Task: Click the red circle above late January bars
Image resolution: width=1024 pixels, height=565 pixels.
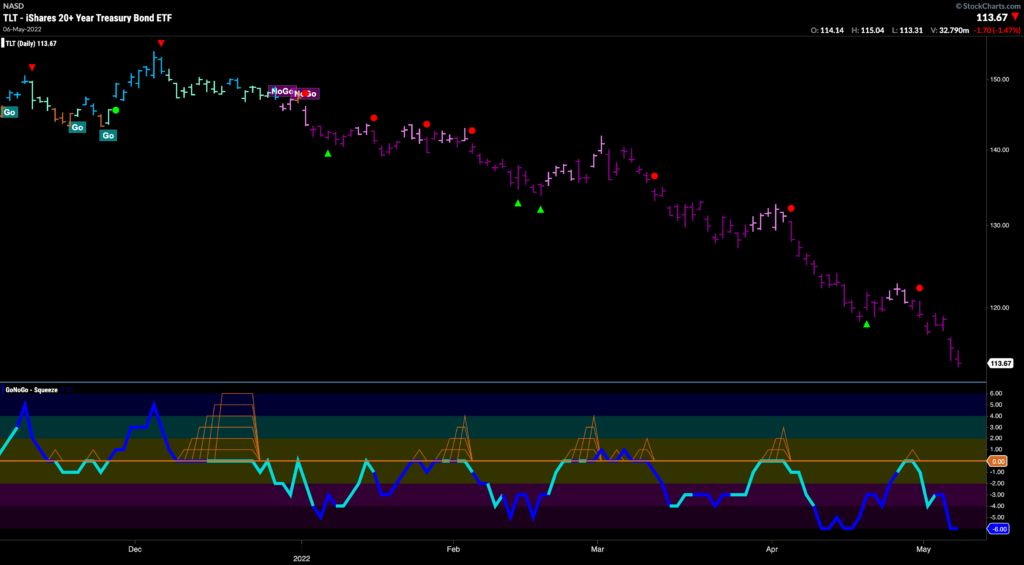Action: pyautogui.click(x=426, y=123)
